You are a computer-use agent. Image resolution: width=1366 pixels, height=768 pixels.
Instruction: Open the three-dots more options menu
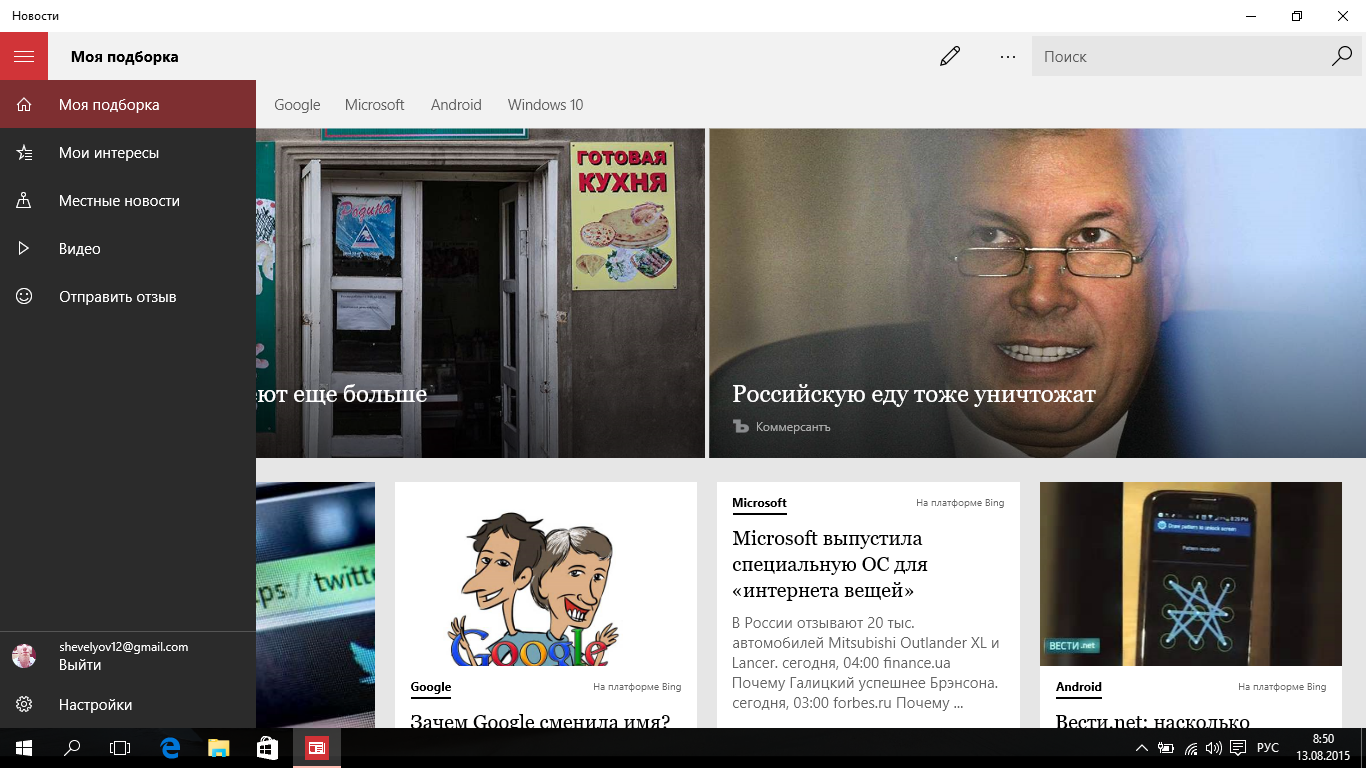1008,56
